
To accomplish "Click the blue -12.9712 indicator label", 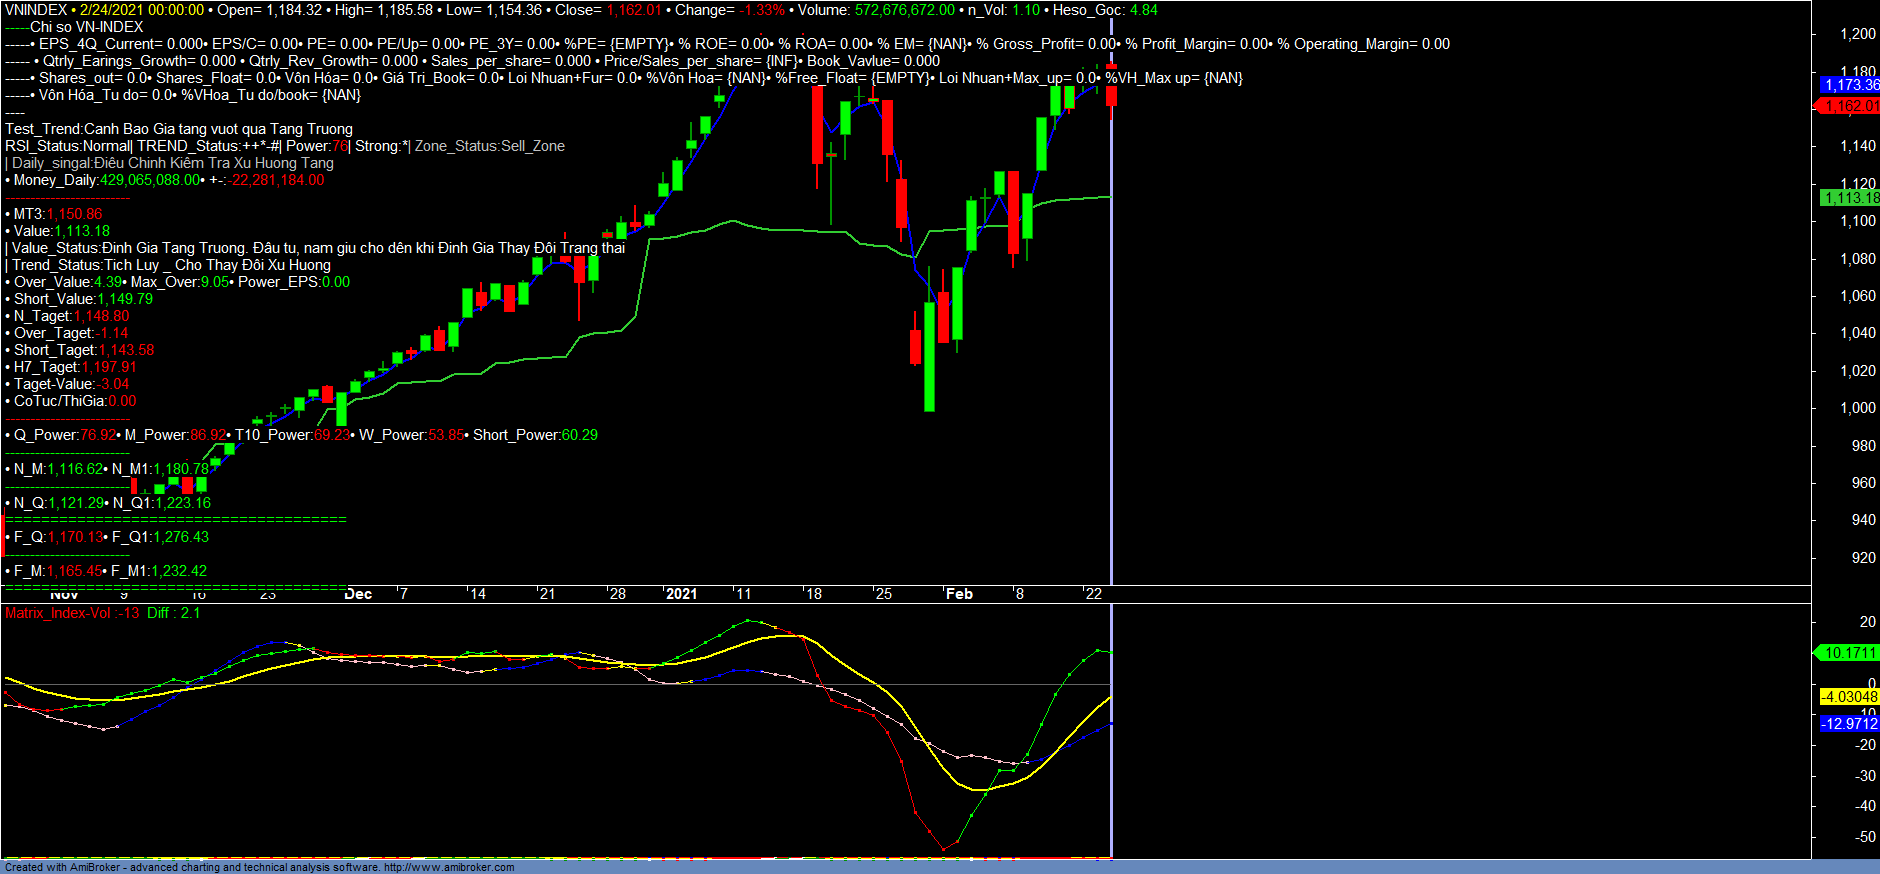I will [x=1849, y=724].
